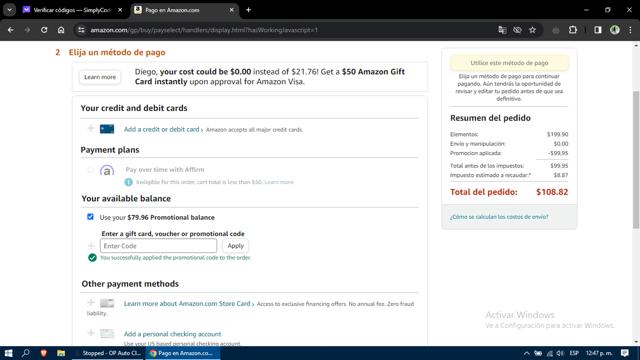This screenshot has height=360, width=640.
Task: Click the credit card image icon
Action: click(x=107, y=129)
